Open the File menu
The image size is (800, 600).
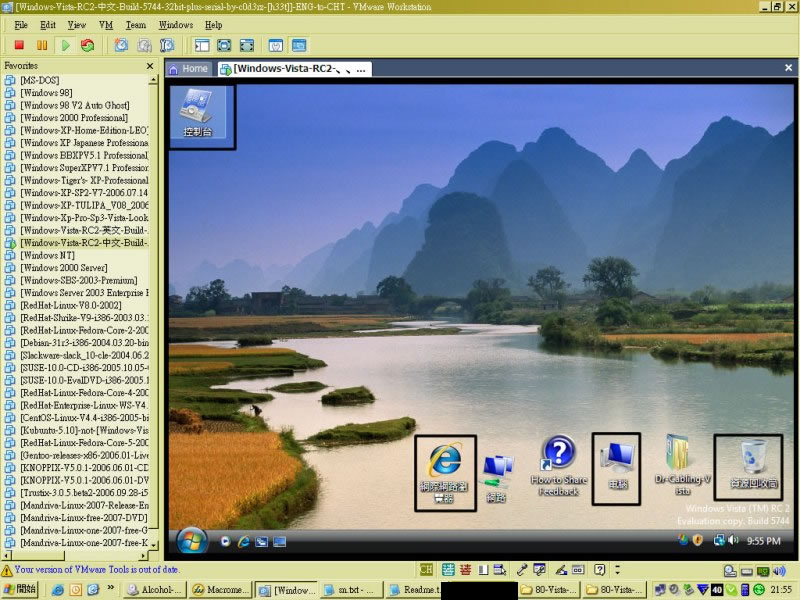(x=21, y=25)
